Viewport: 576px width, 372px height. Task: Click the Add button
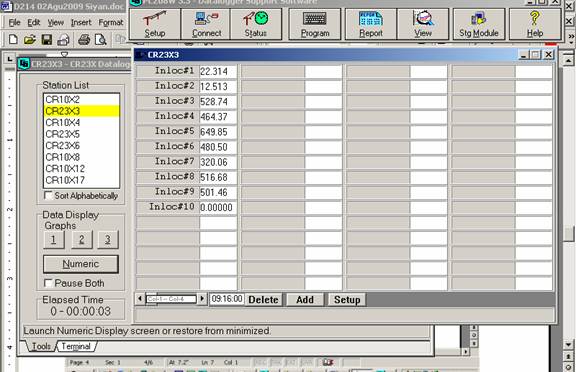point(305,300)
